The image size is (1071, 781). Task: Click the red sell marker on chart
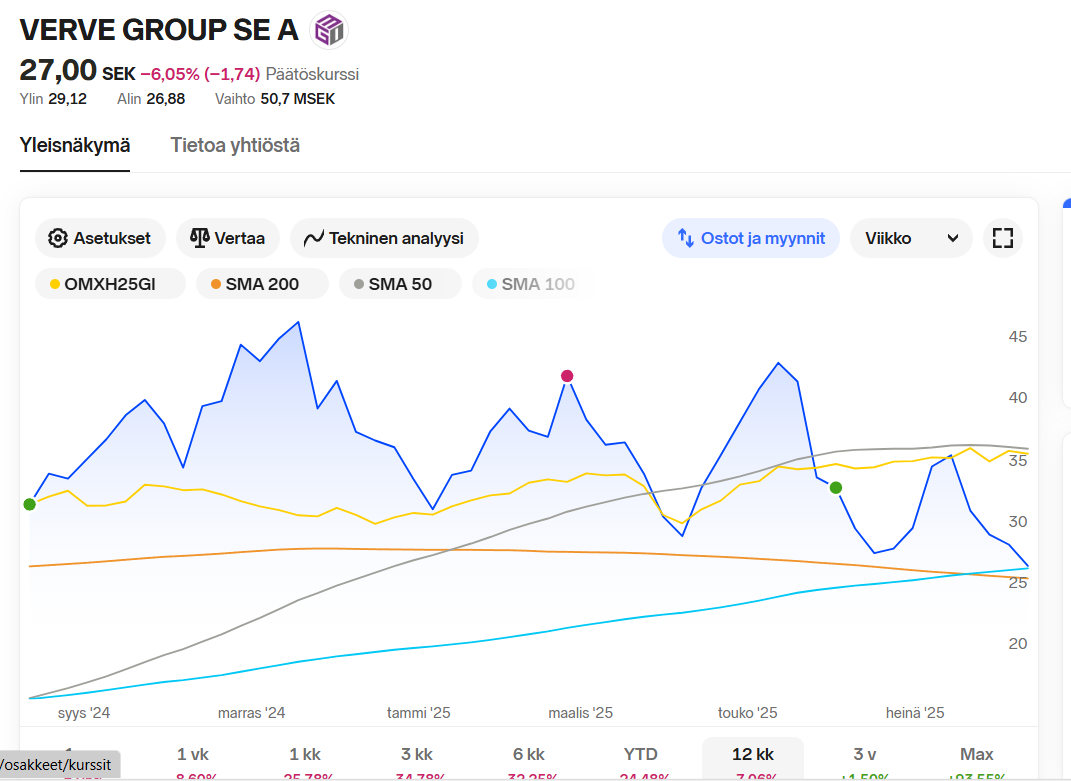point(567,376)
